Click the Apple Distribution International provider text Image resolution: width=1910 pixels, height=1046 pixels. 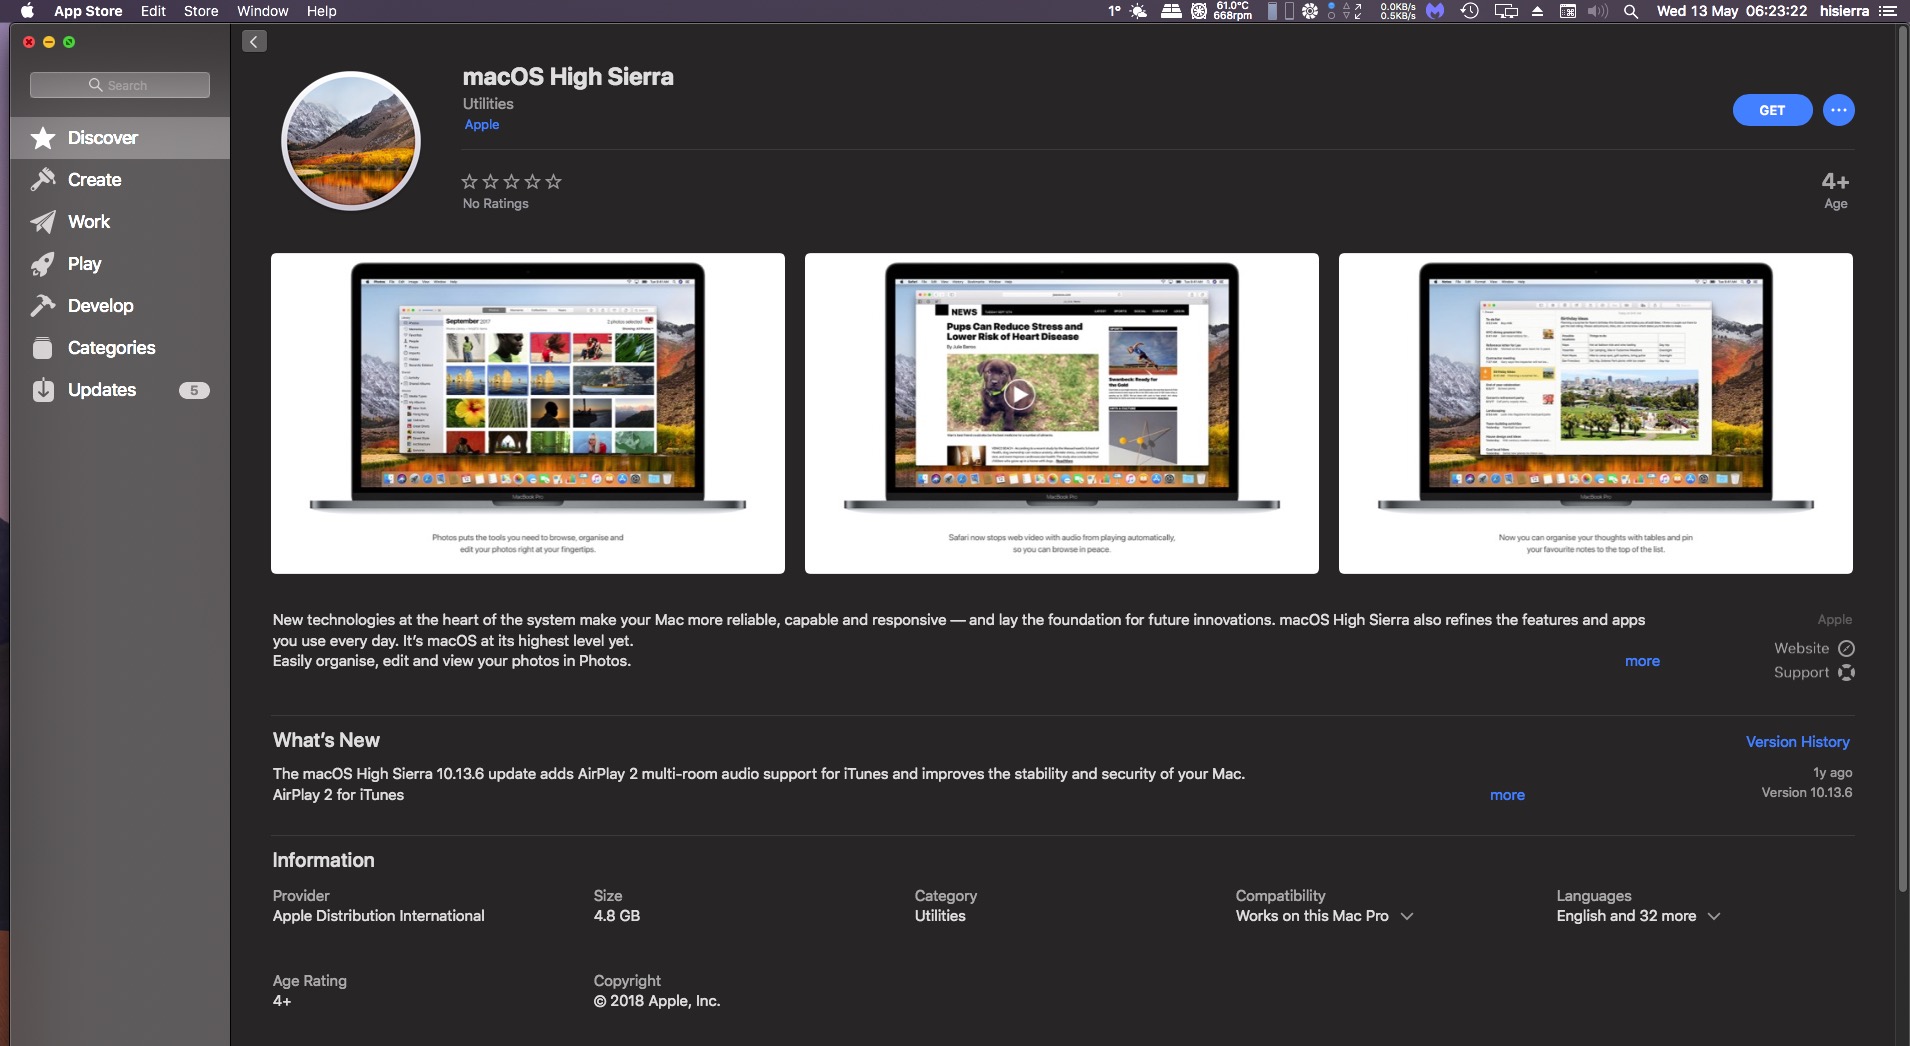point(378,916)
